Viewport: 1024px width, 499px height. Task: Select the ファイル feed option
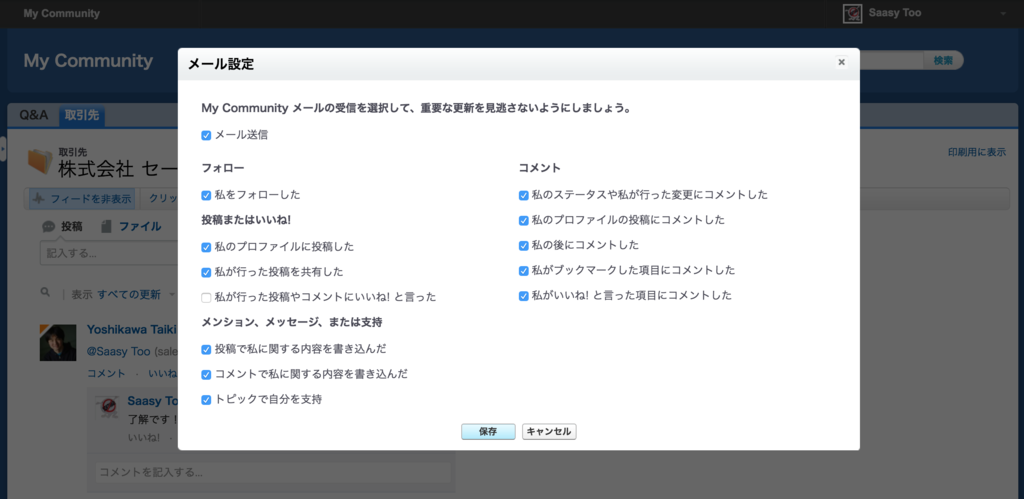140,227
